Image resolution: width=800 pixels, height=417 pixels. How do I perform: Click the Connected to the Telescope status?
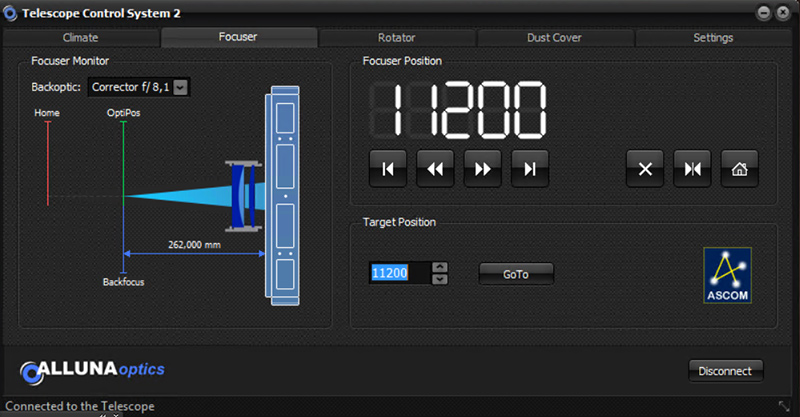pyautogui.click(x=80, y=406)
